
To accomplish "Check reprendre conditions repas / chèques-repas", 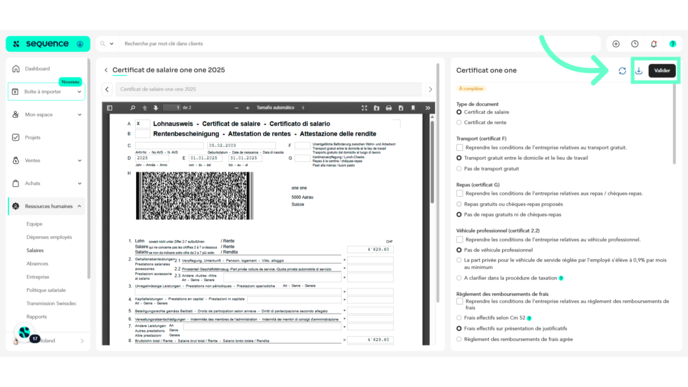I will 459,193.
